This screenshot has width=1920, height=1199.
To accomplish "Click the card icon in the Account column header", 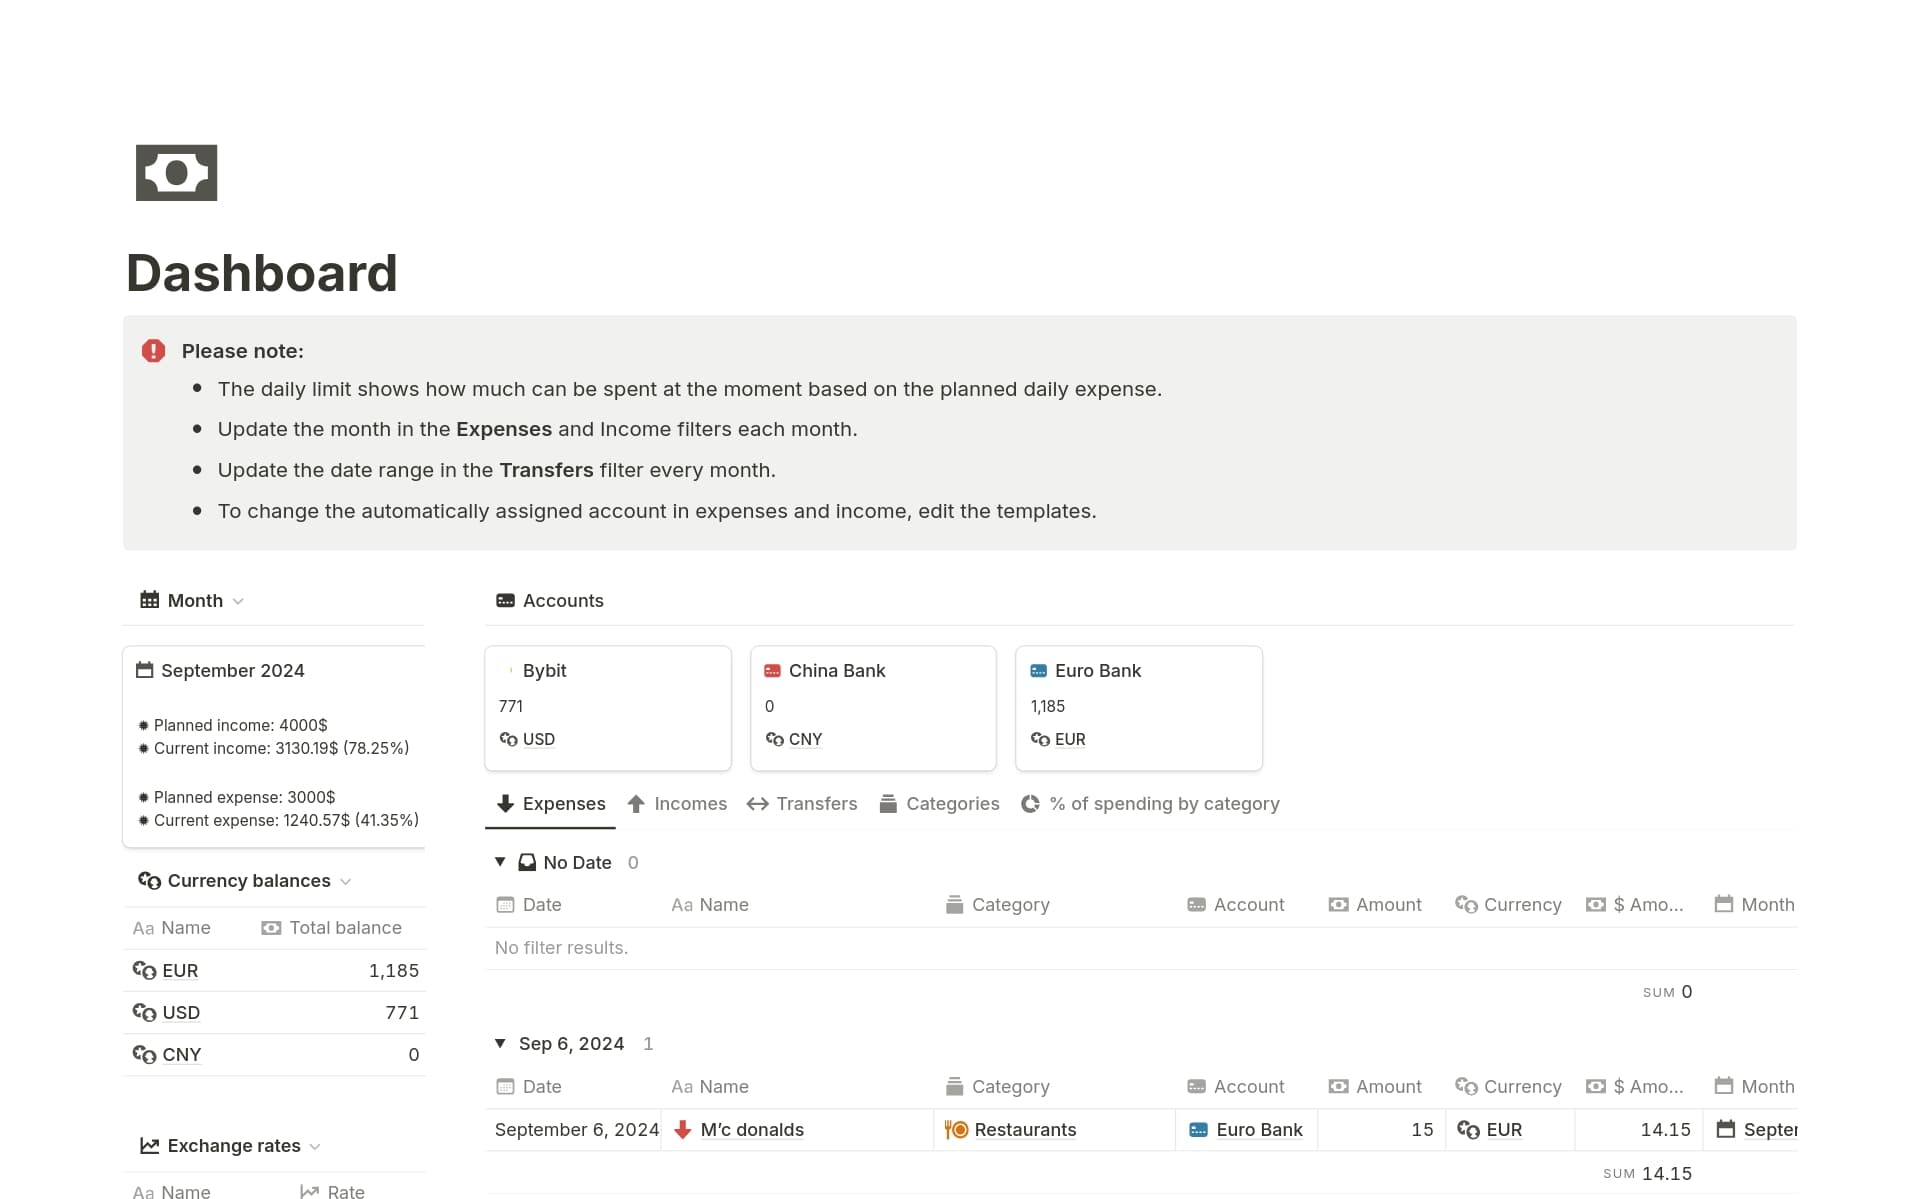I will click(x=1197, y=904).
